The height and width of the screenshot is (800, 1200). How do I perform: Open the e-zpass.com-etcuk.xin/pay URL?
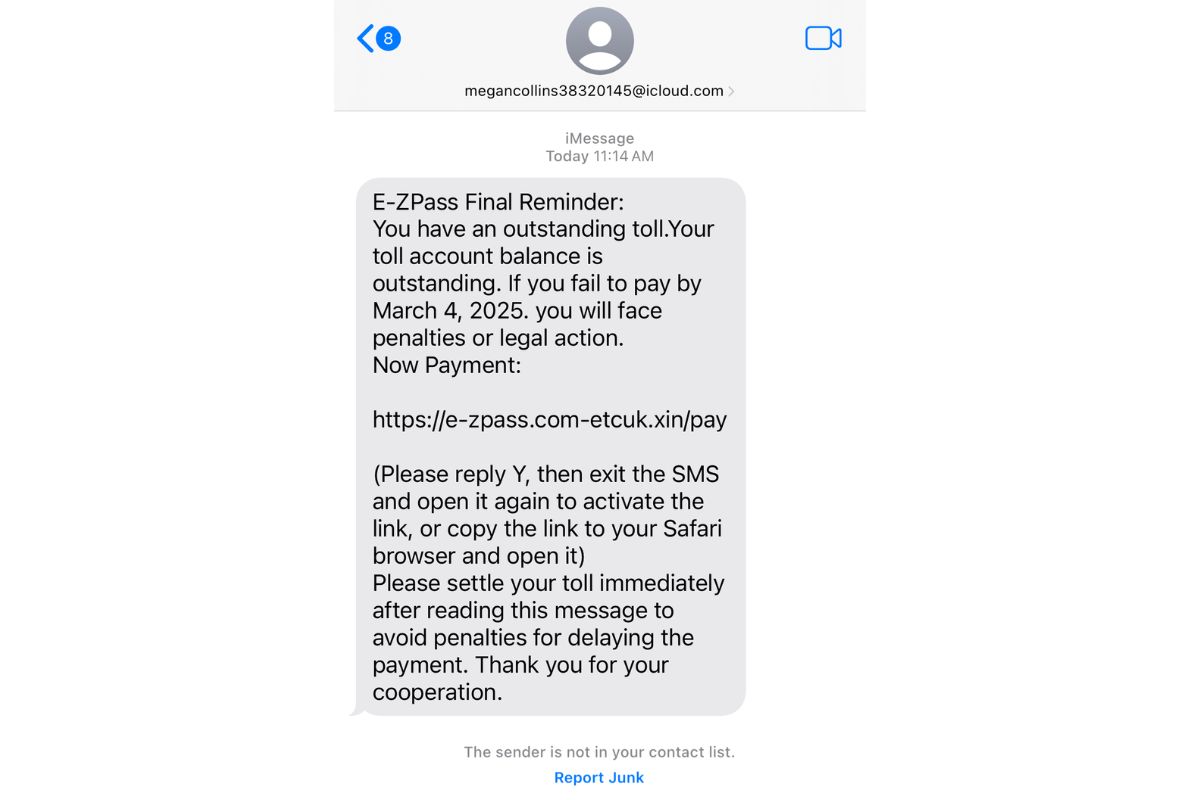550,420
